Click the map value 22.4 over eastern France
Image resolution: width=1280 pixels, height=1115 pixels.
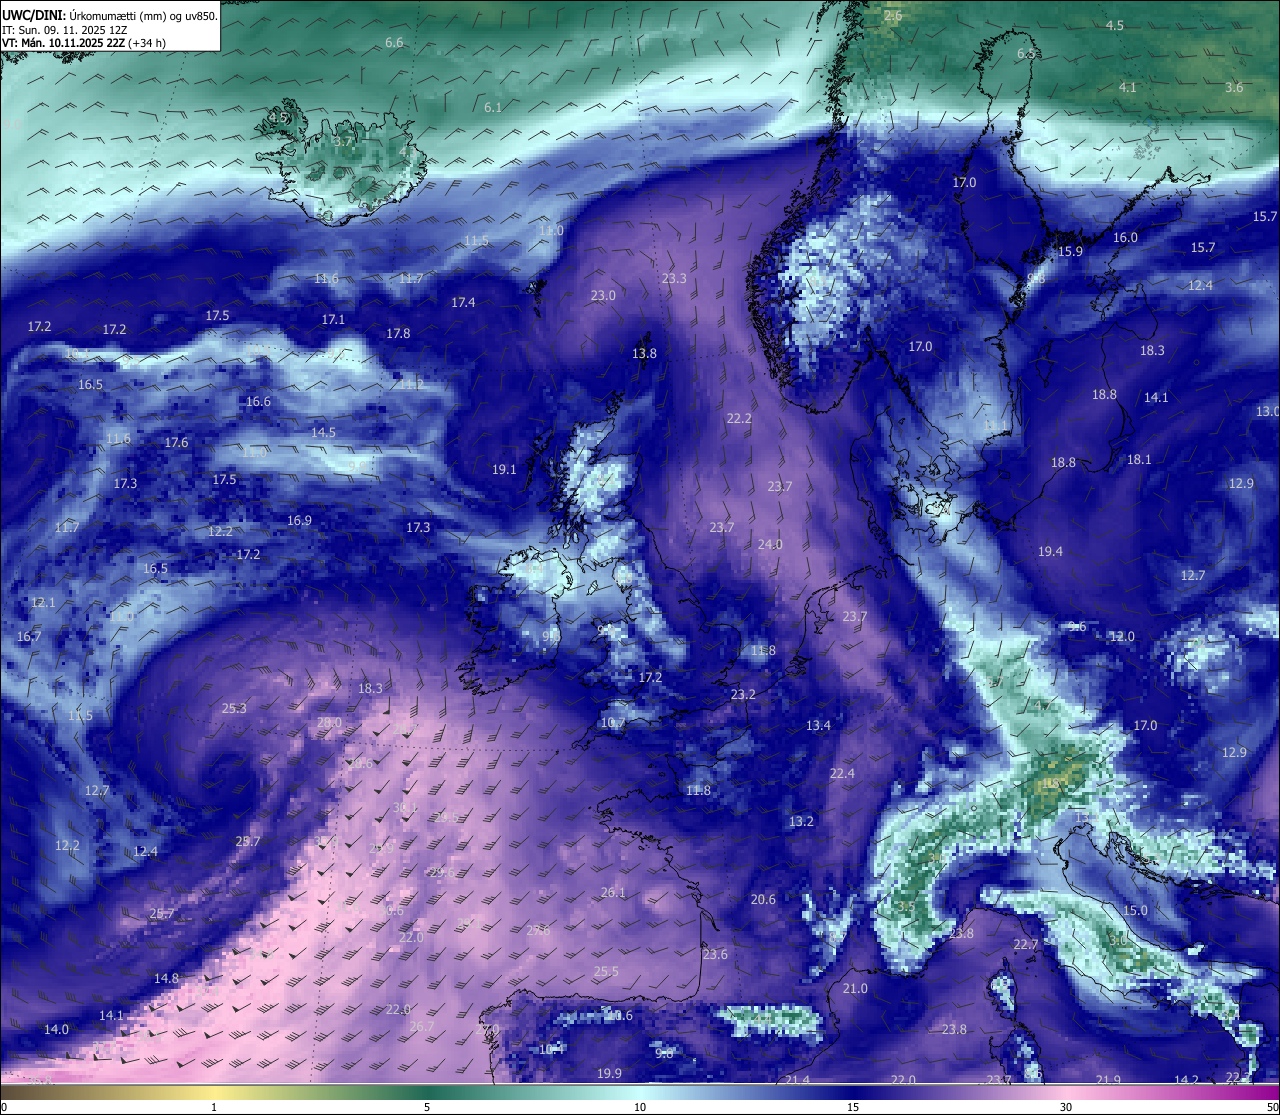[842, 774]
